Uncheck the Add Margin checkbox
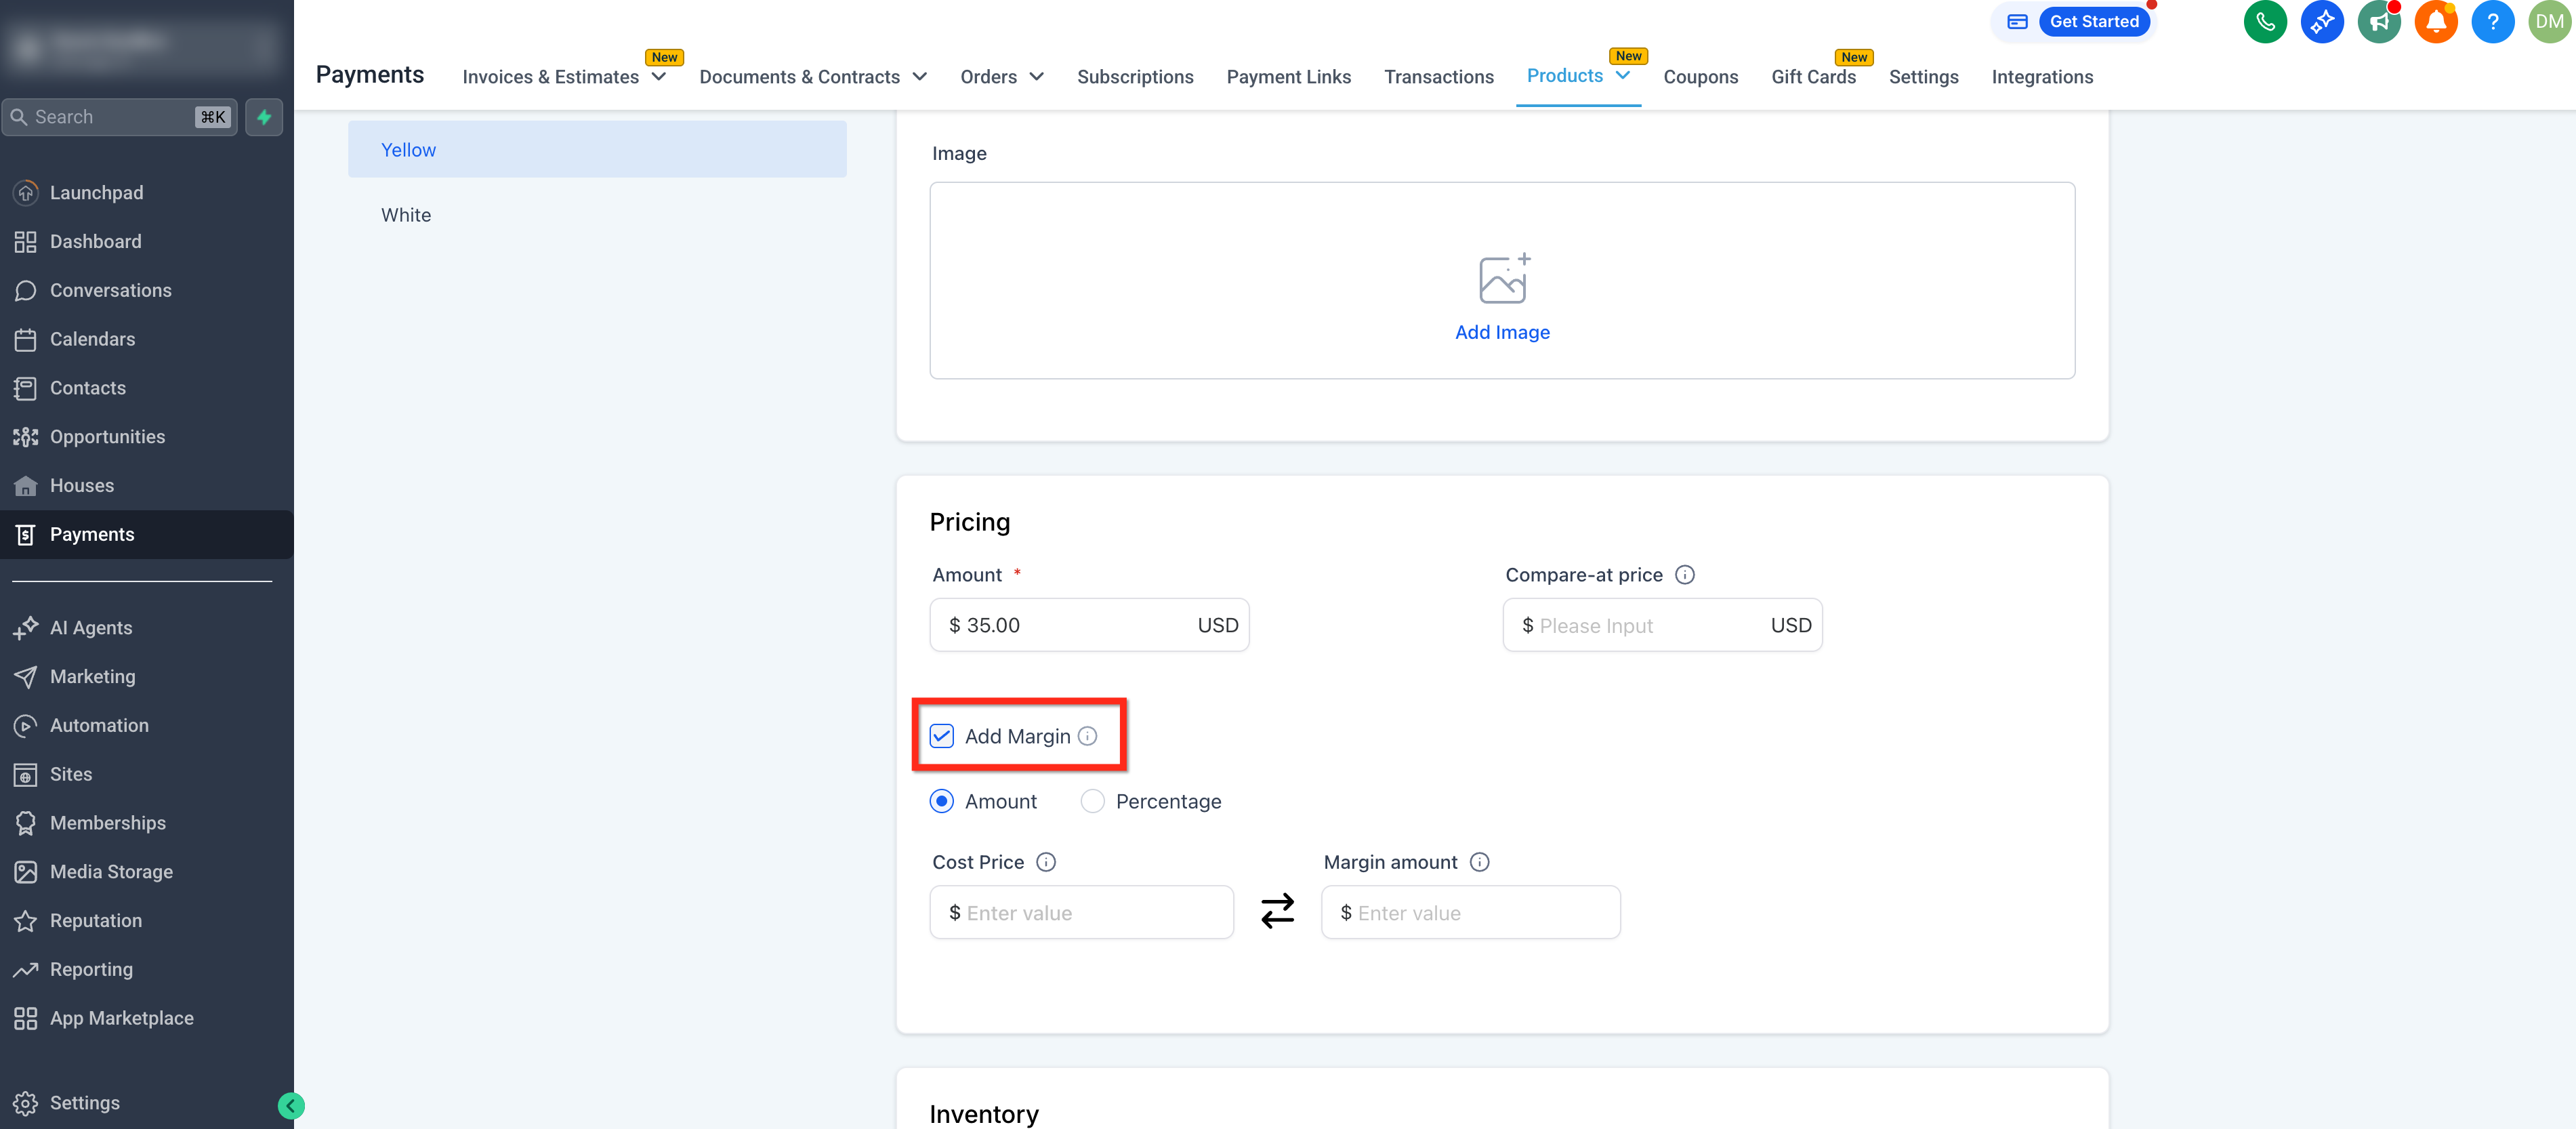Screen dimensions: 2576x1129 (x=941, y=736)
